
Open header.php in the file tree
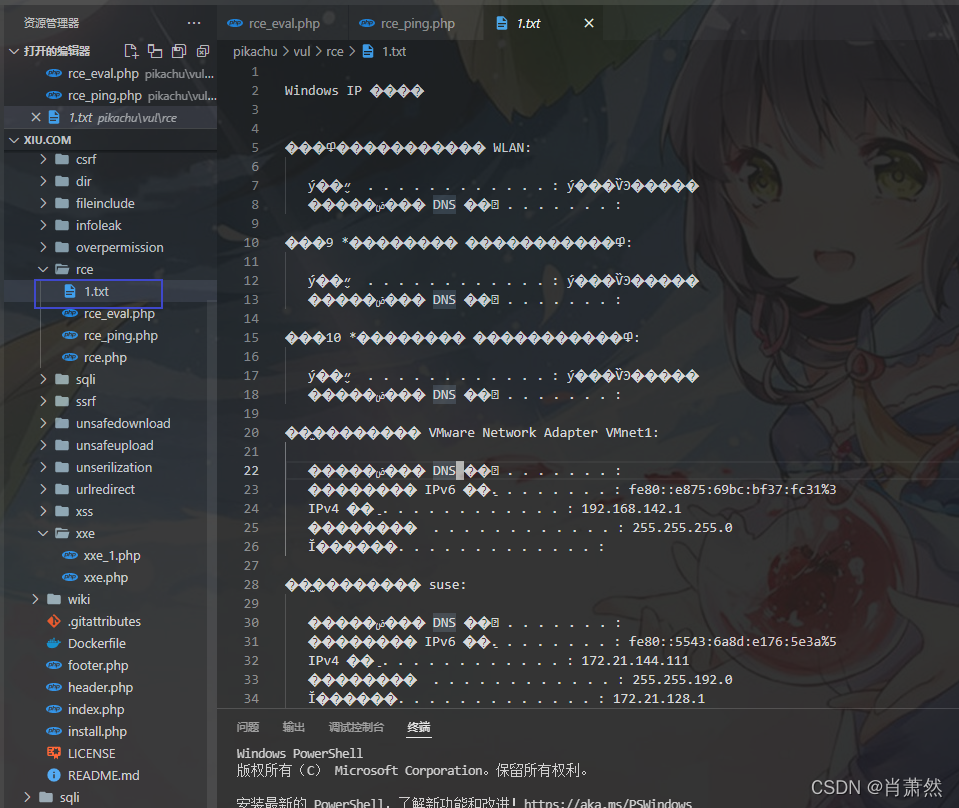100,688
